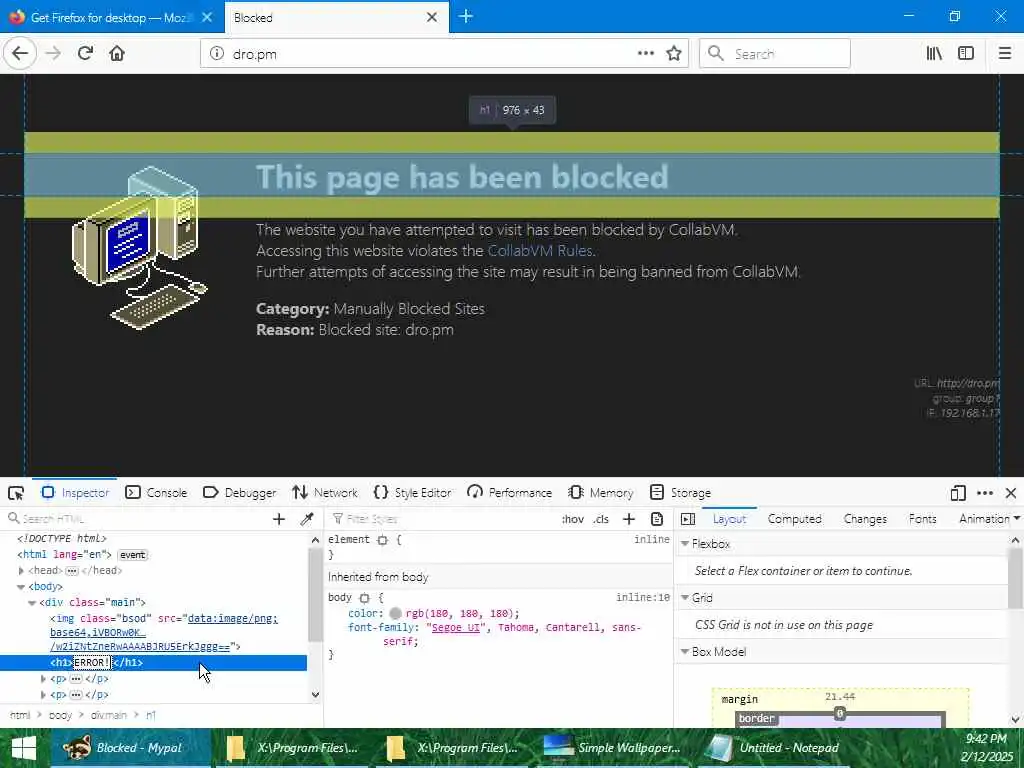This screenshot has width=1024, height=768.
Task: Open the Inspector tab
Action: [x=75, y=493]
